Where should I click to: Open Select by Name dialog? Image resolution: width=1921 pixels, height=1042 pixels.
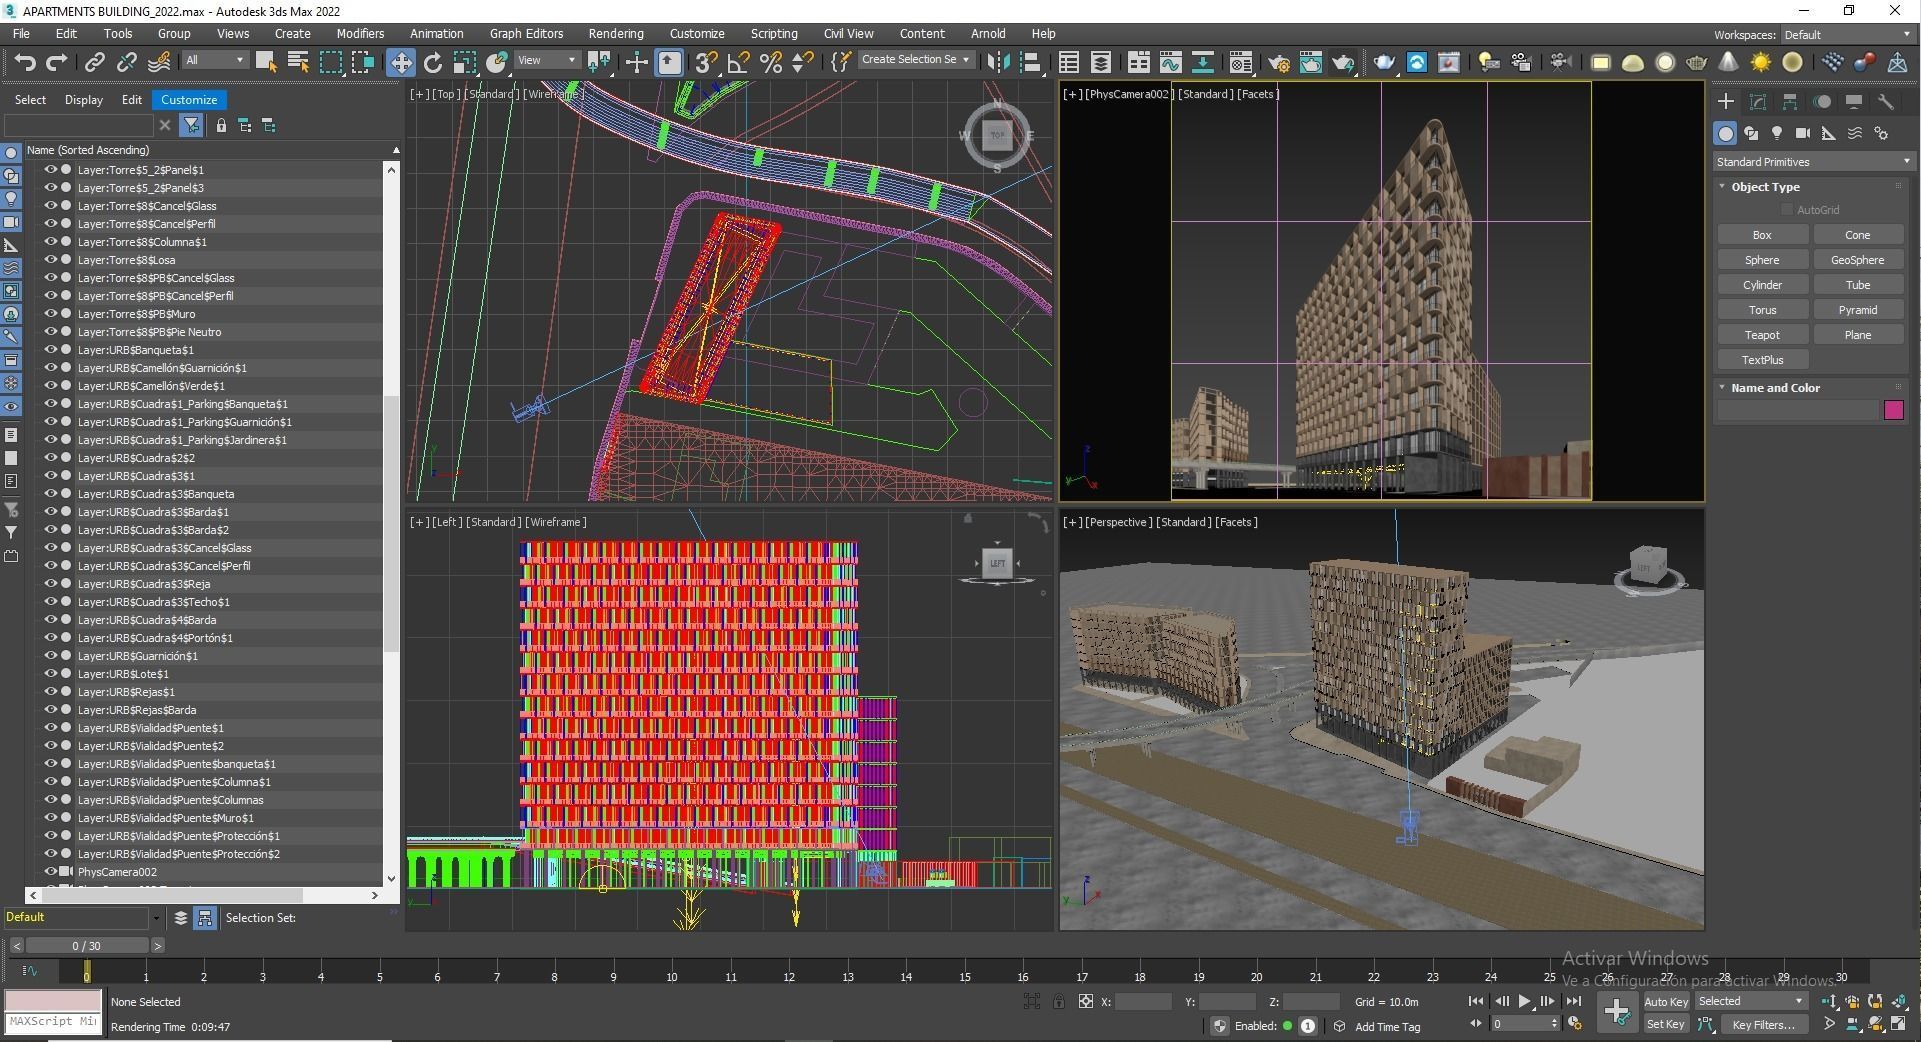(x=297, y=62)
